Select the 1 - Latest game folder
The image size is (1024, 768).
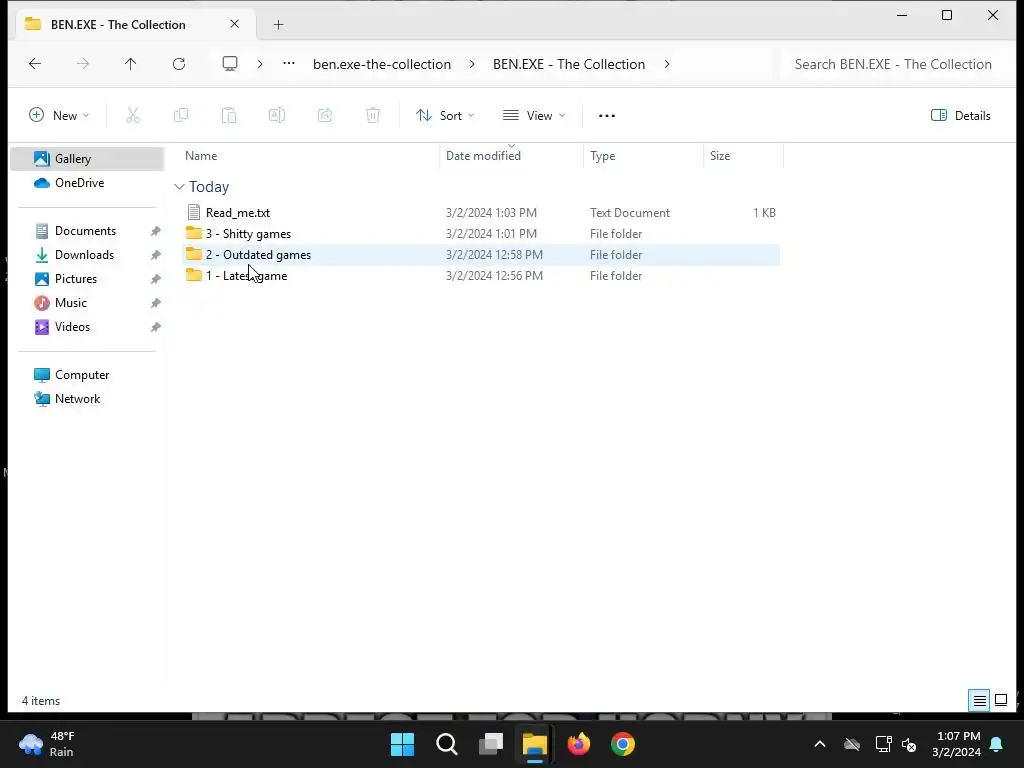point(481,276)
